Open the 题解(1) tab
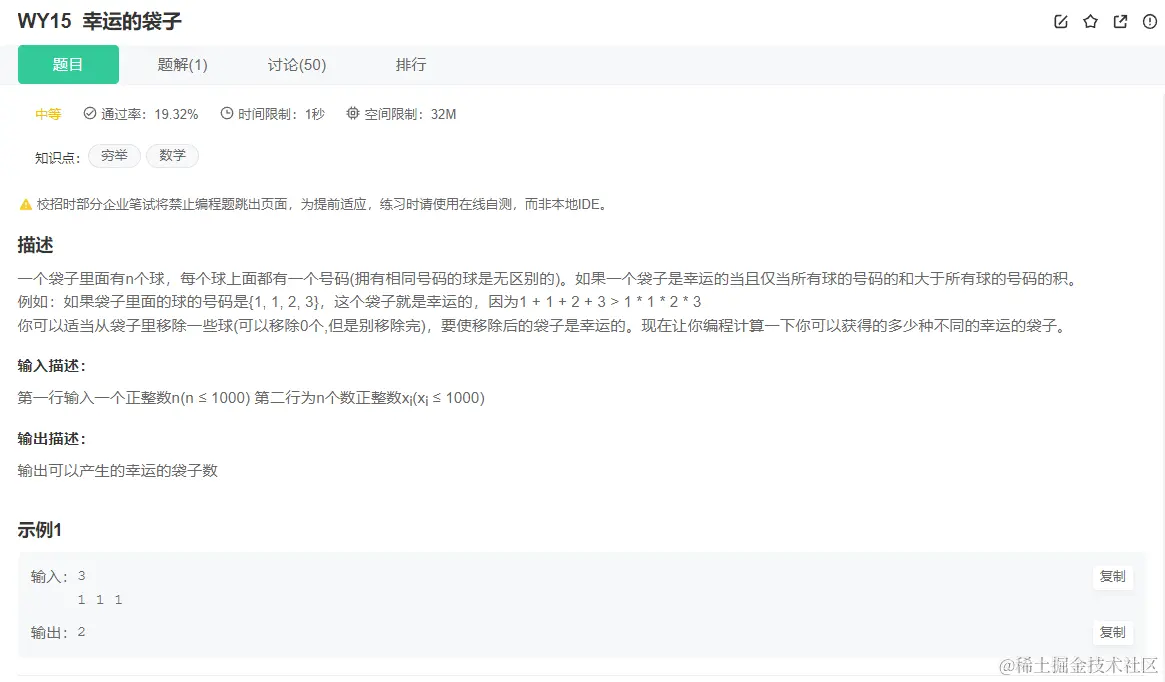1165x682 pixels. [182, 65]
